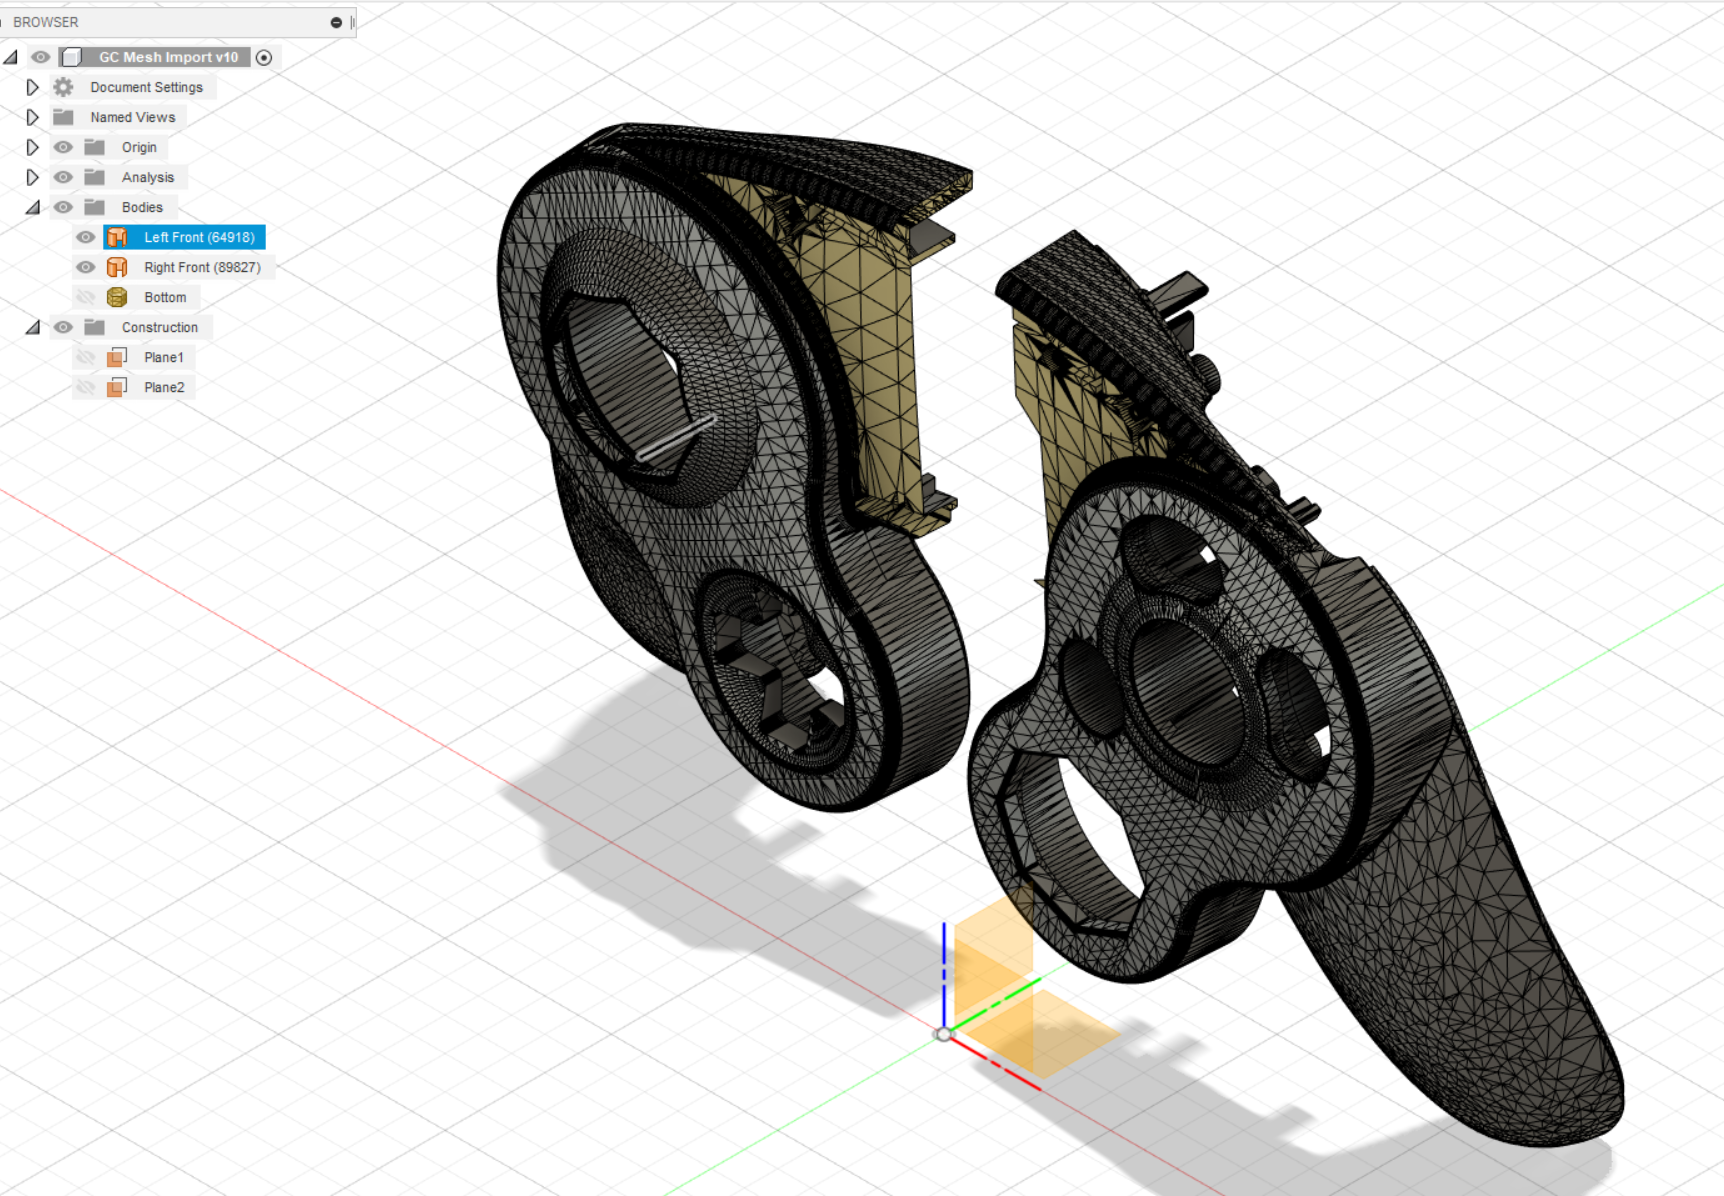1724x1196 pixels.
Task: Expand the Origin folder
Action: pyautogui.click(x=32, y=147)
